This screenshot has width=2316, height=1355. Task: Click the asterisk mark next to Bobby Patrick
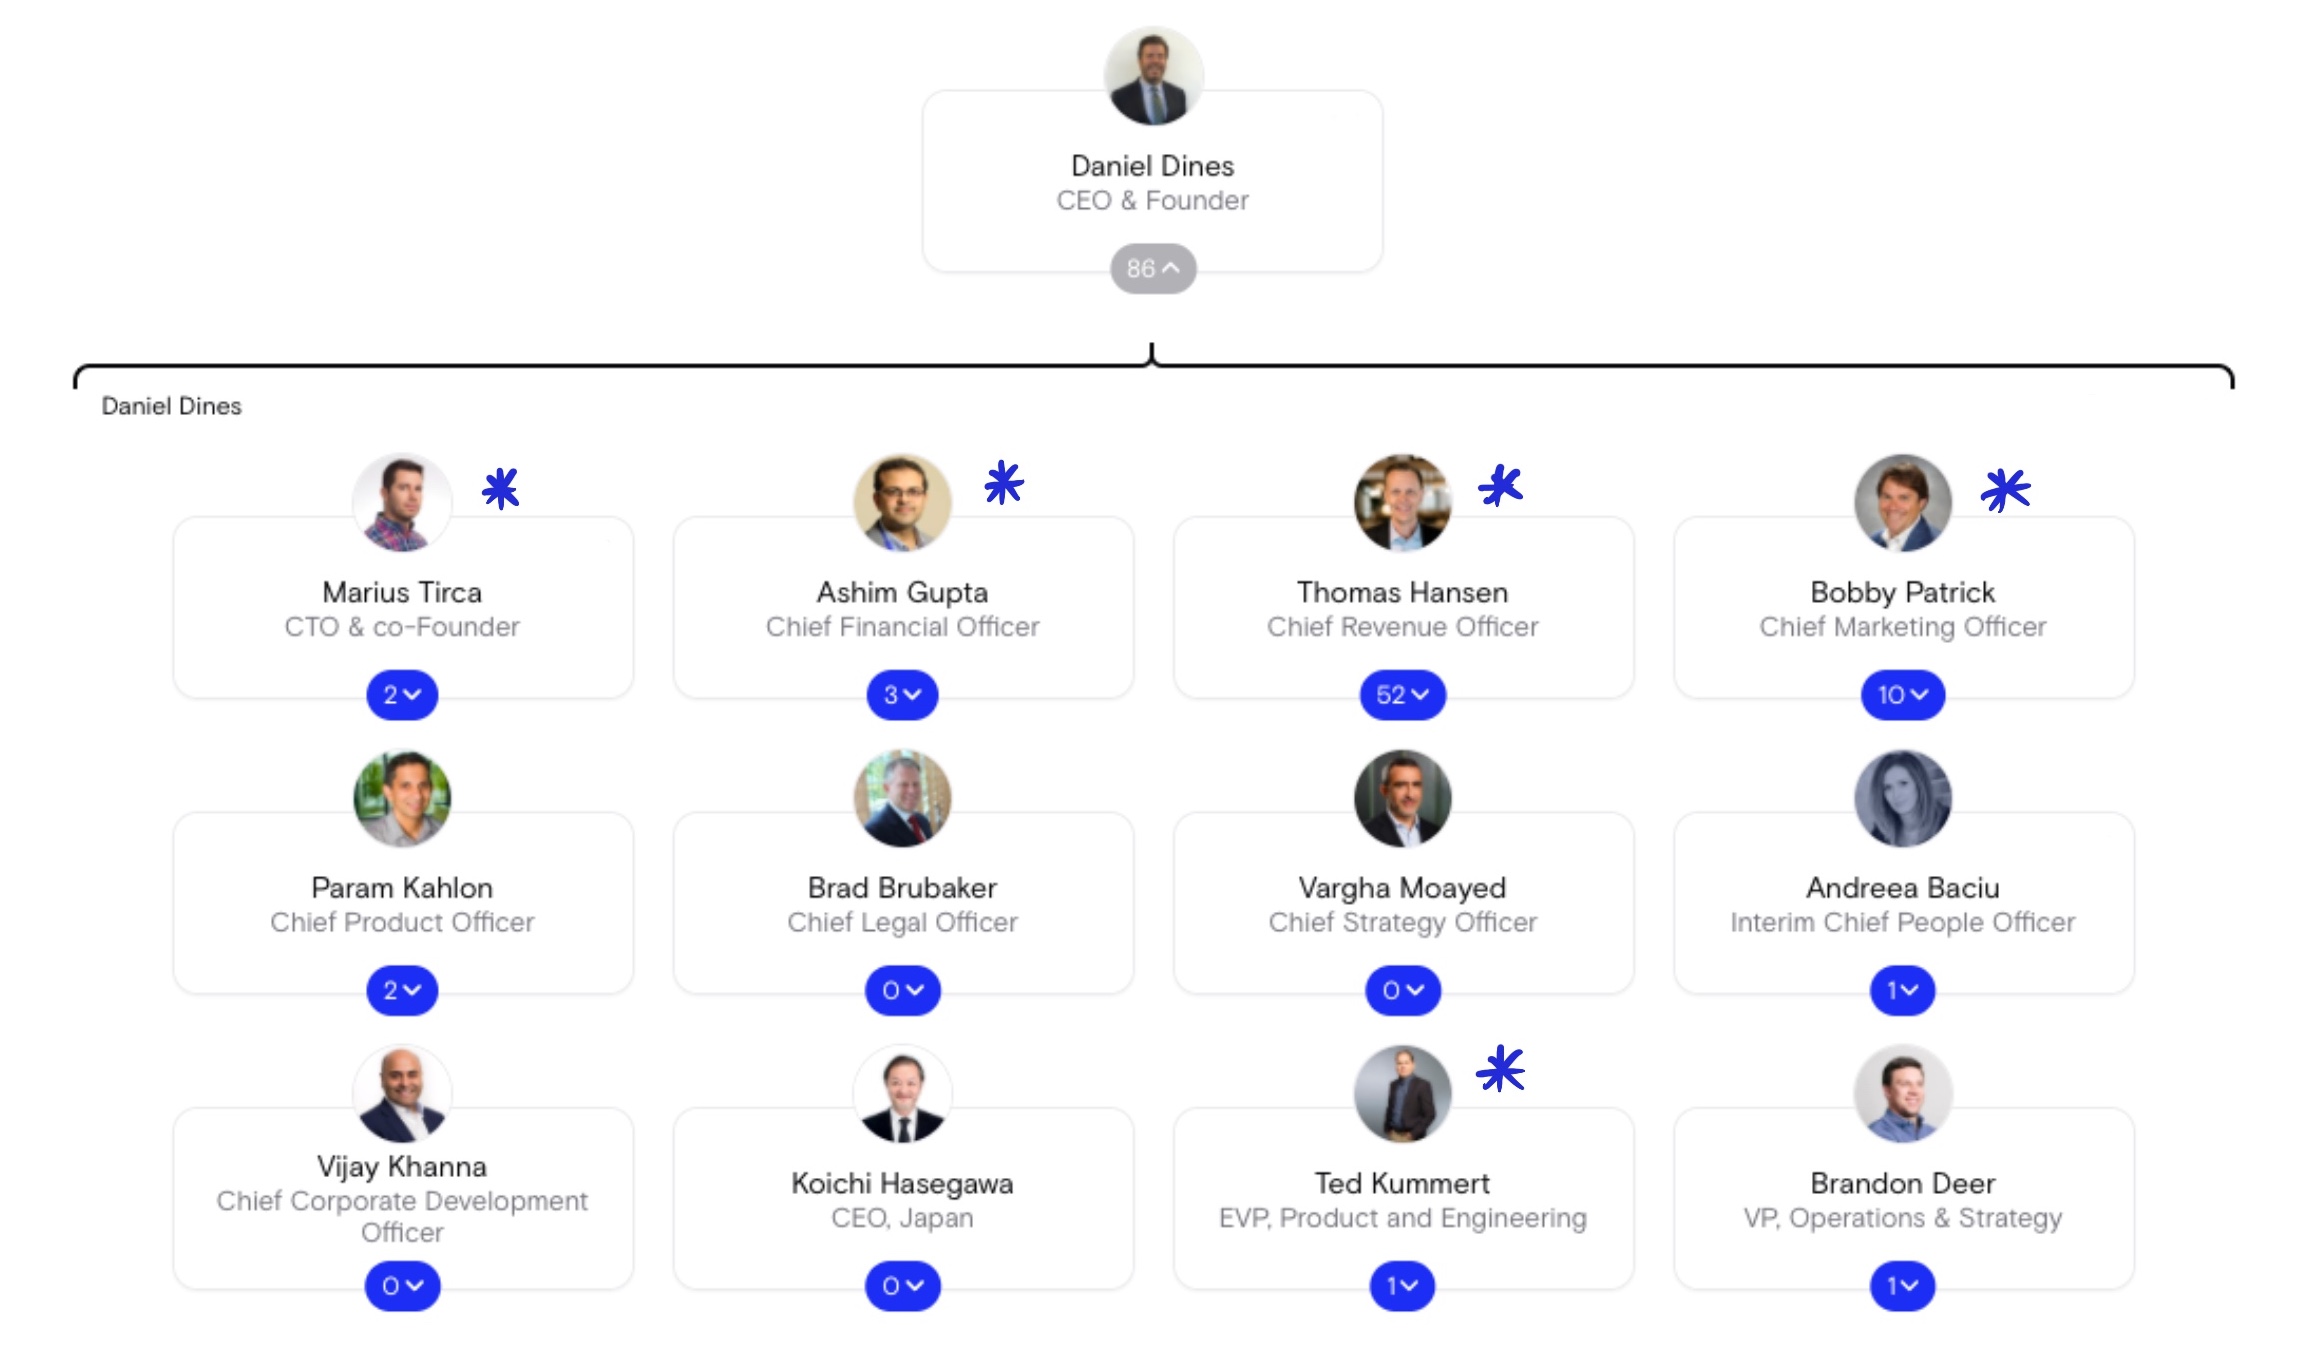[x=2005, y=490]
